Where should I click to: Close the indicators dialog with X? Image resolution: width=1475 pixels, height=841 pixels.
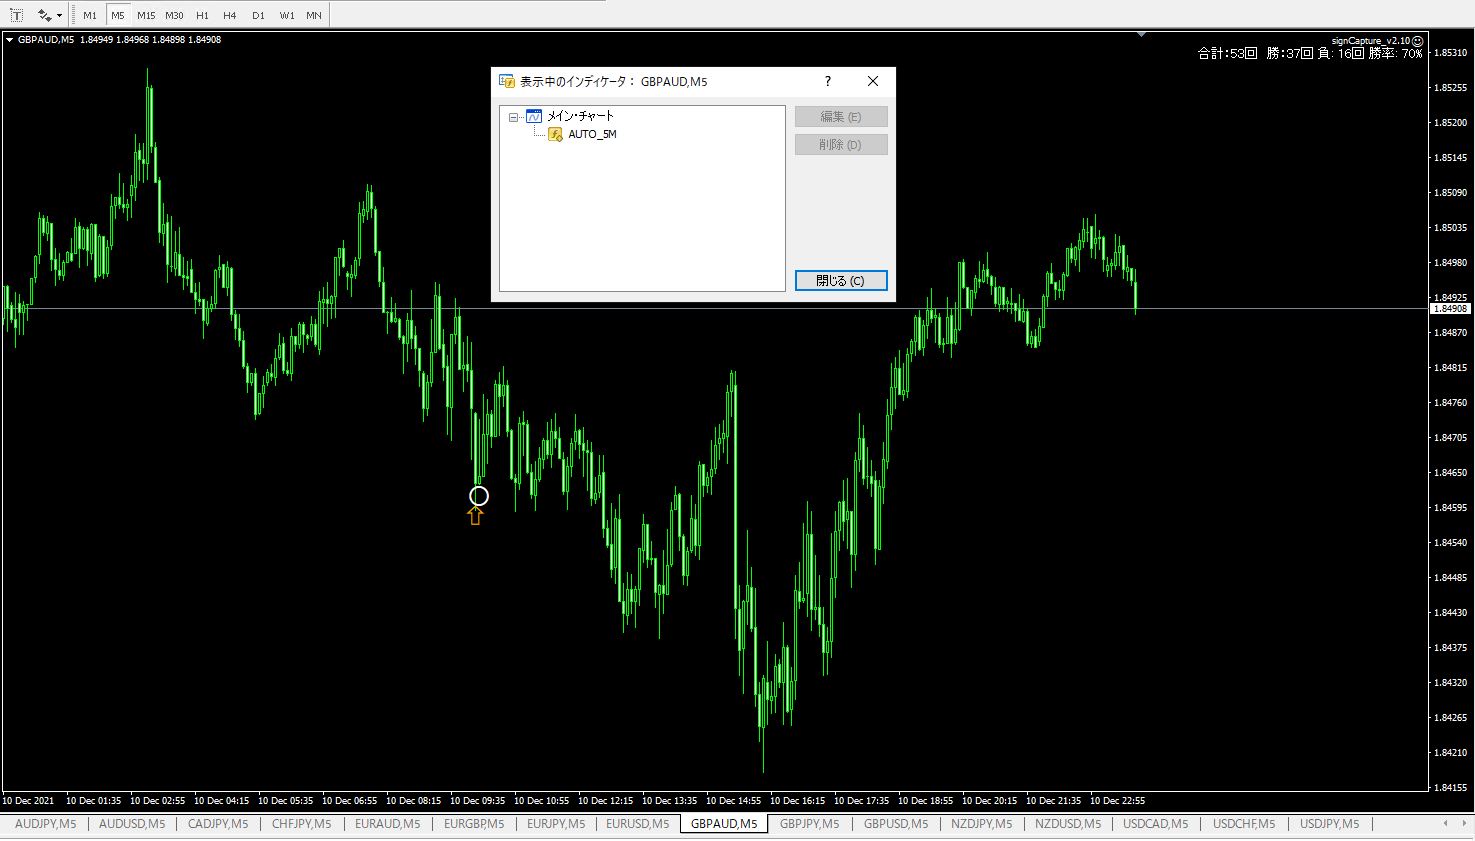pos(872,81)
